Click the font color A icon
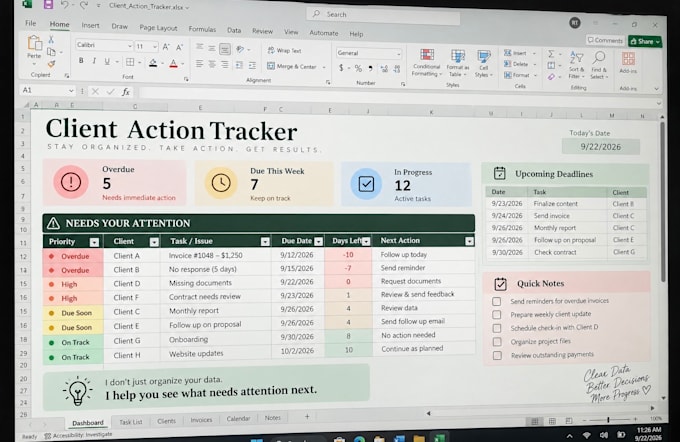This screenshot has width=680, height=442. point(173,64)
